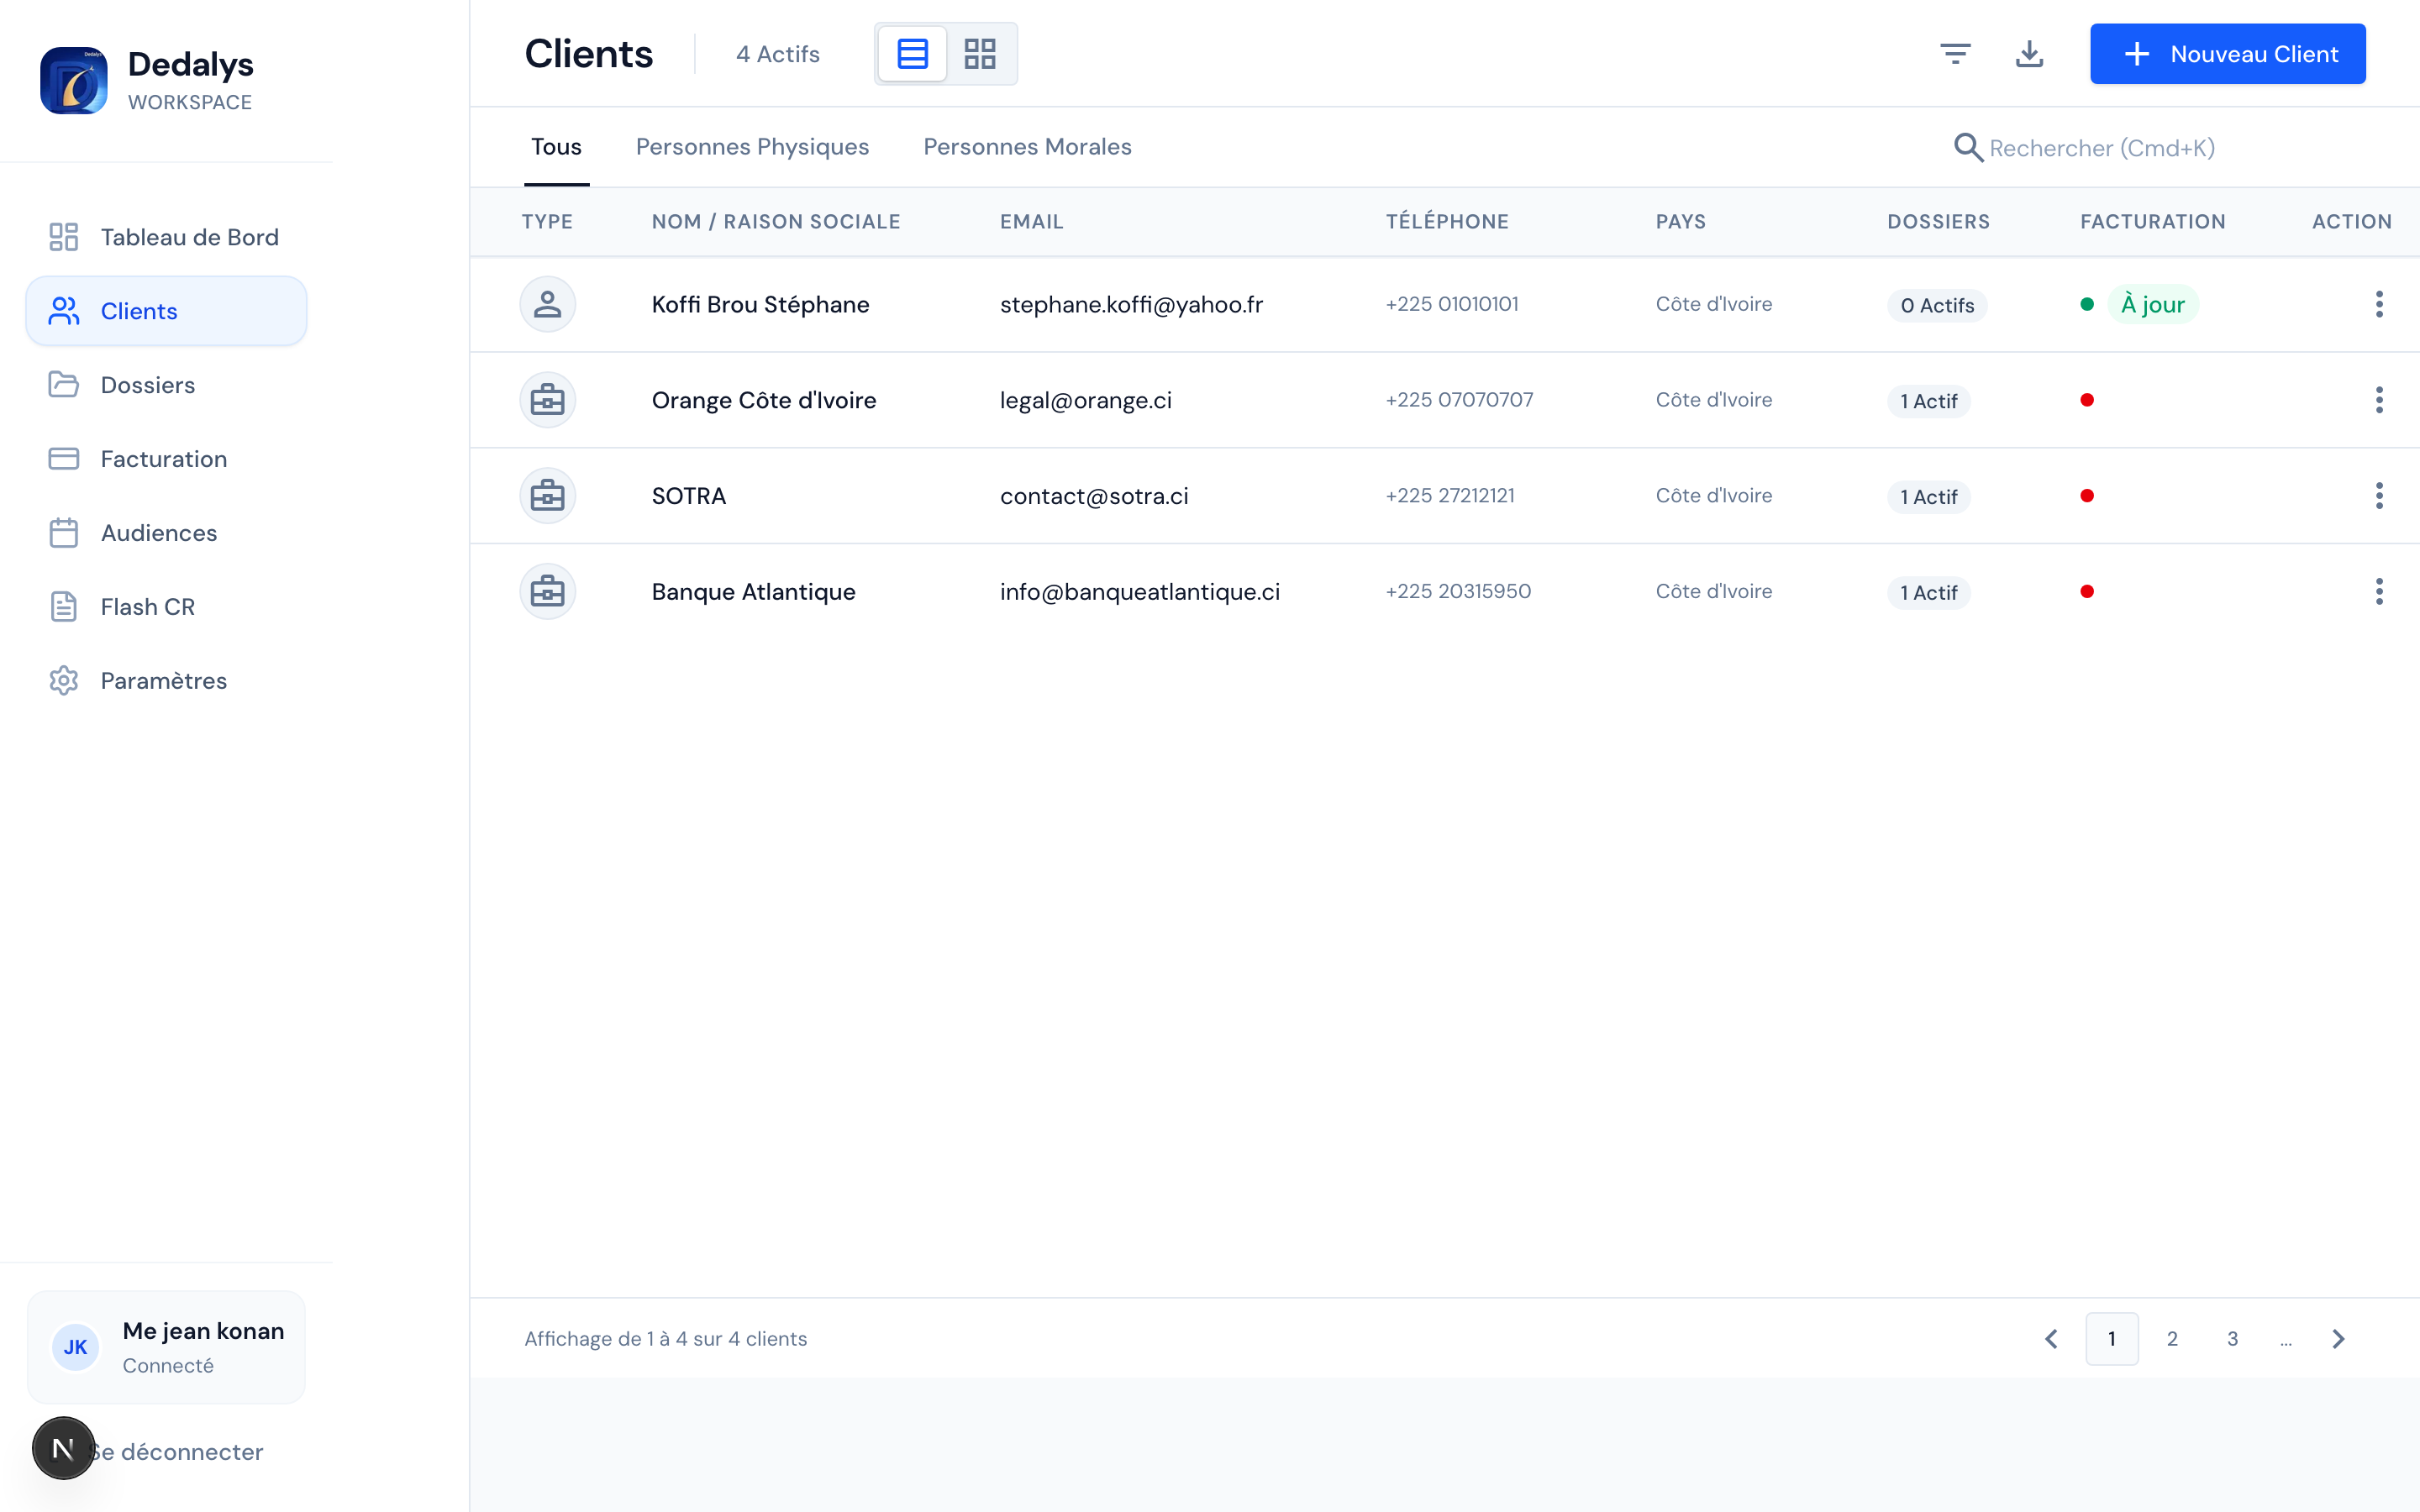Click the download/export icon

[2030, 53]
